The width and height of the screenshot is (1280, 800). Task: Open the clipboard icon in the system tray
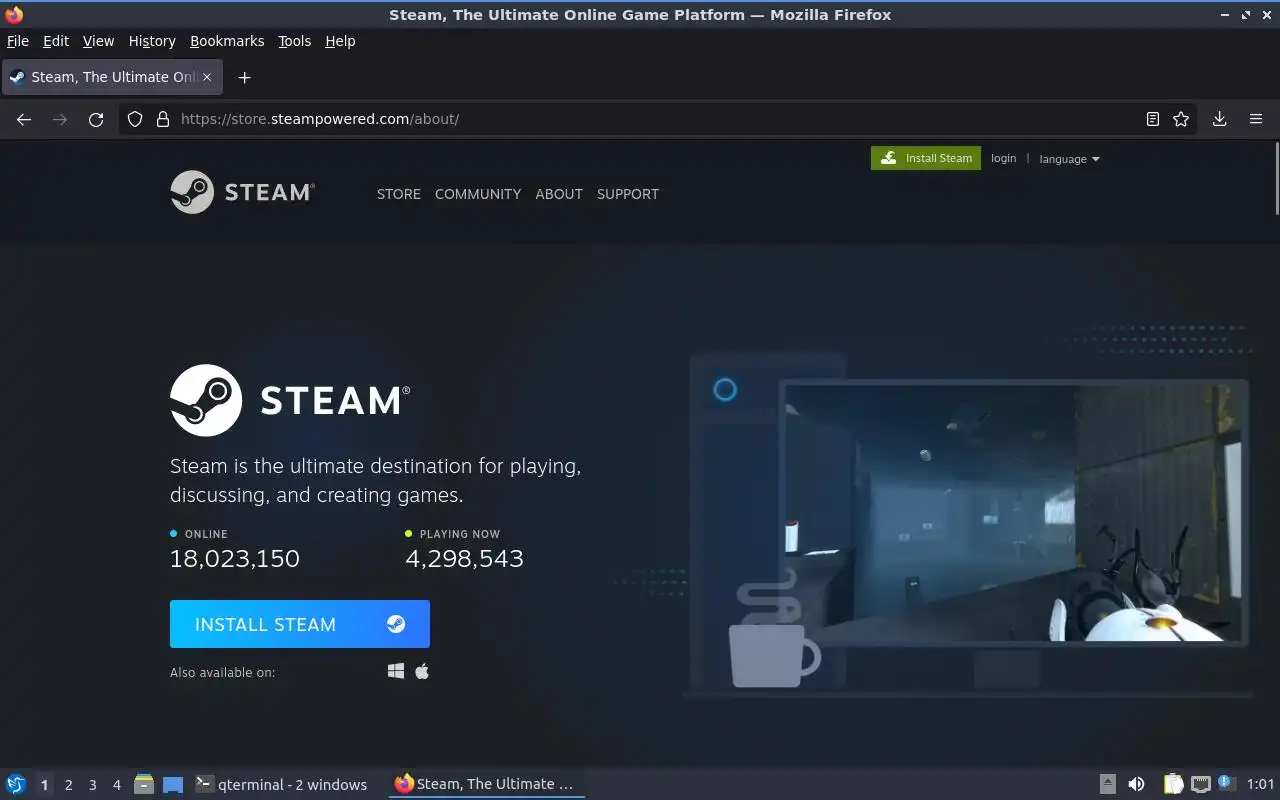(x=1173, y=784)
